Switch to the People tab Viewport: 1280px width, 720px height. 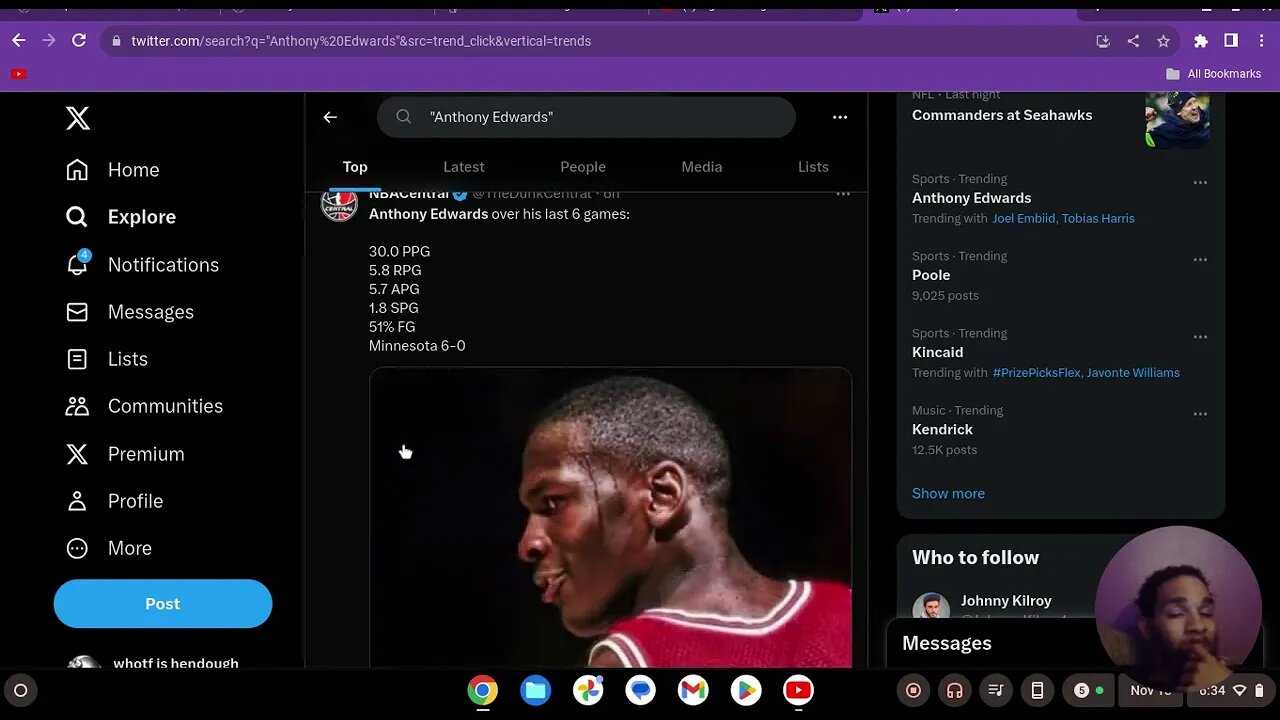coord(583,167)
